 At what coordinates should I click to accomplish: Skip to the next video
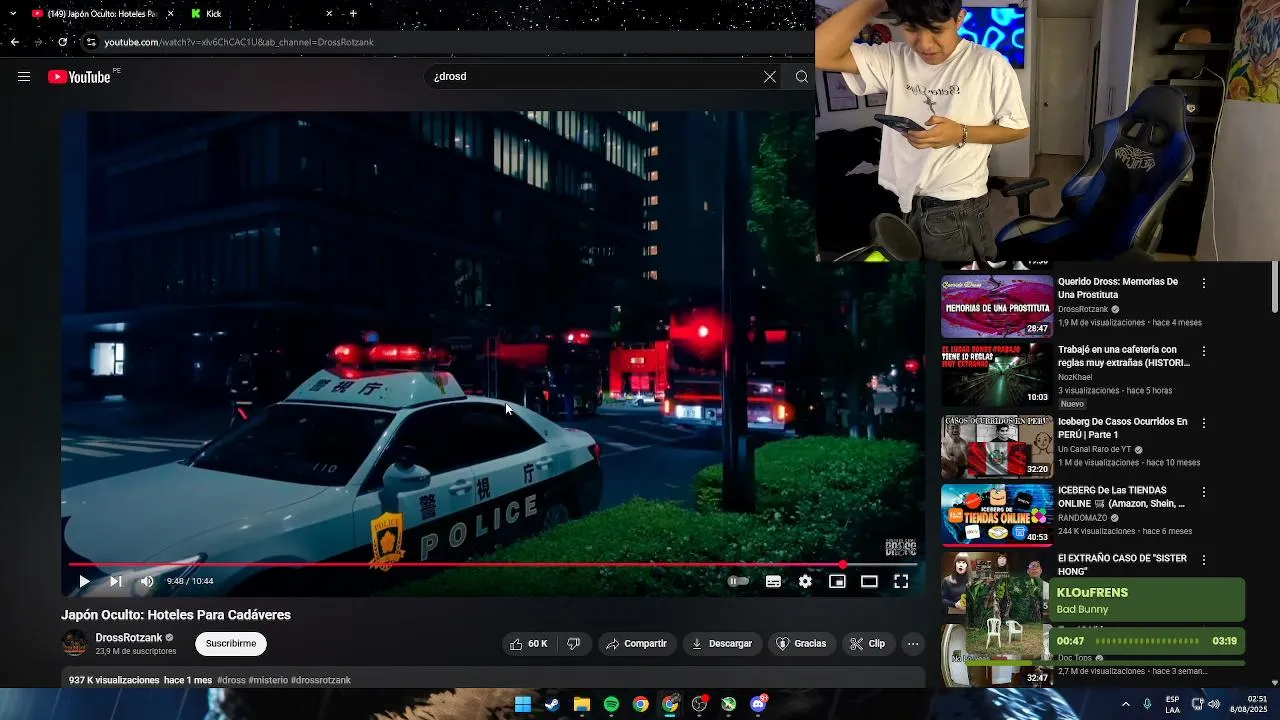pyautogui.click(x=116, y=581)
